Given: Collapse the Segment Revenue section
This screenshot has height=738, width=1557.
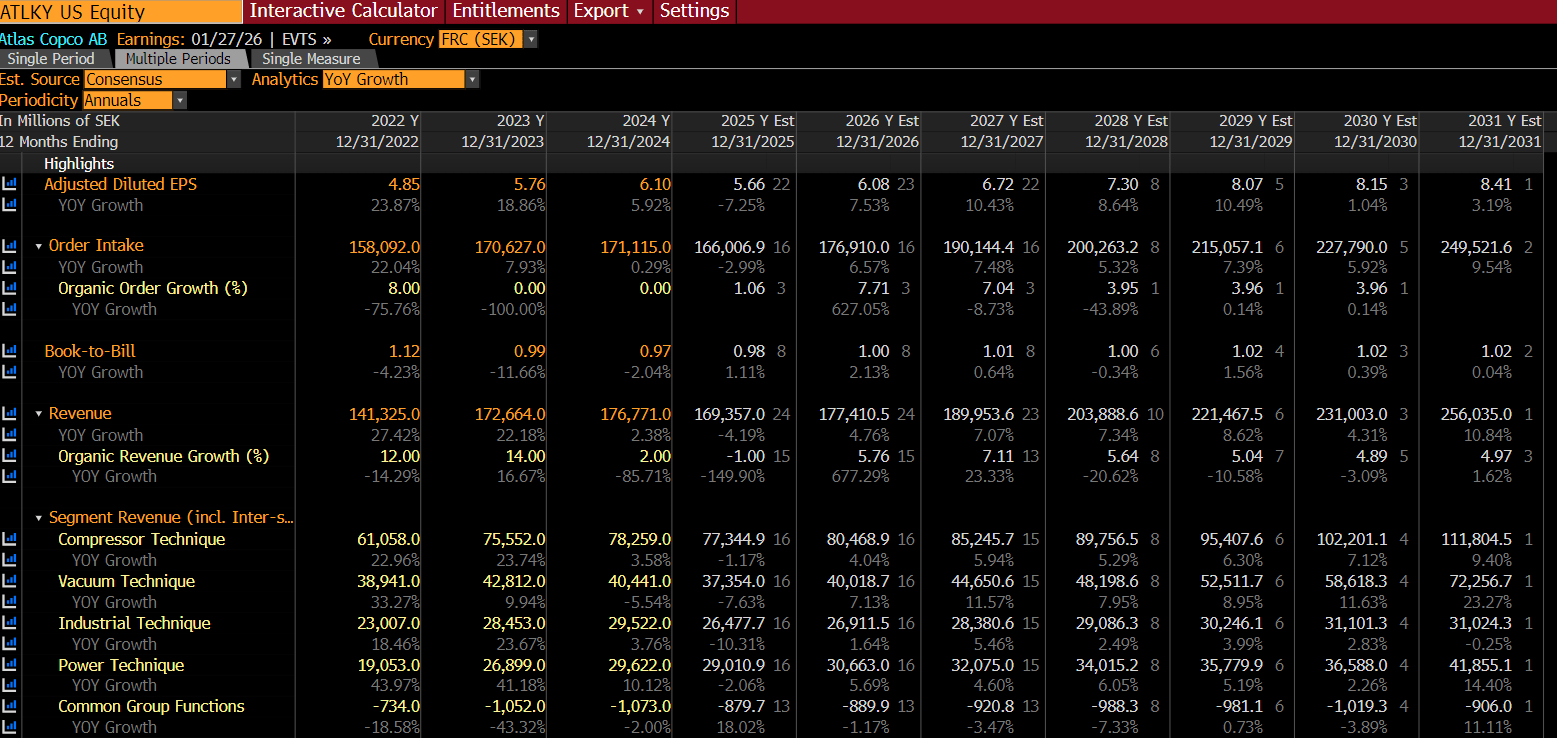Looking at the screenshot, I should click(38, 517).
